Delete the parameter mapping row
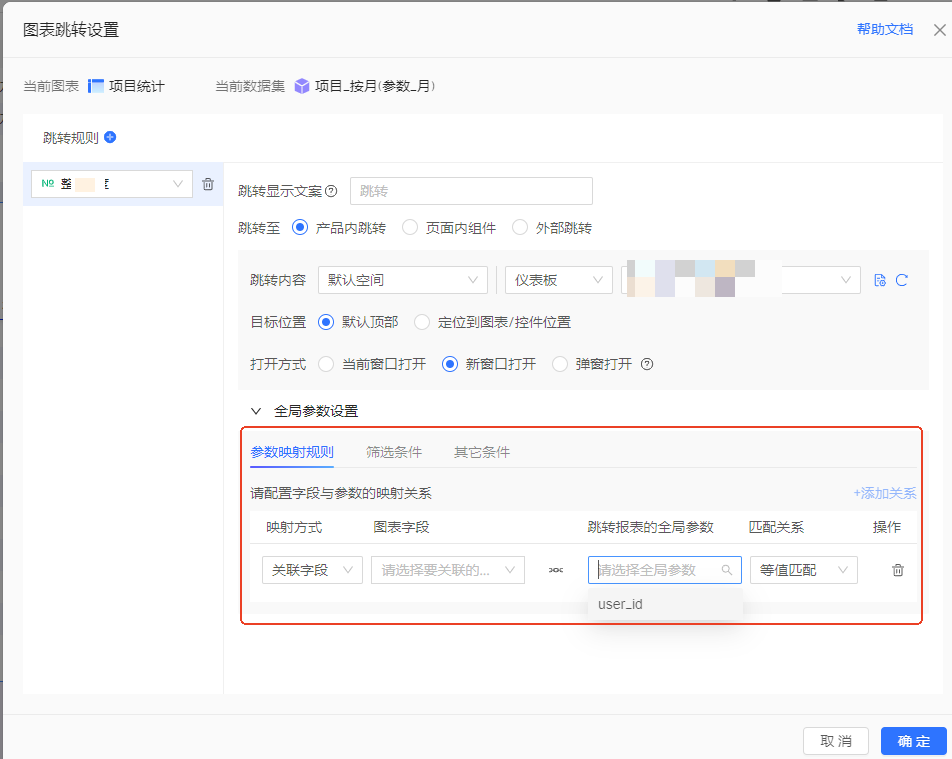This screenshot has height=759, width=952. [x=897, y=570]
